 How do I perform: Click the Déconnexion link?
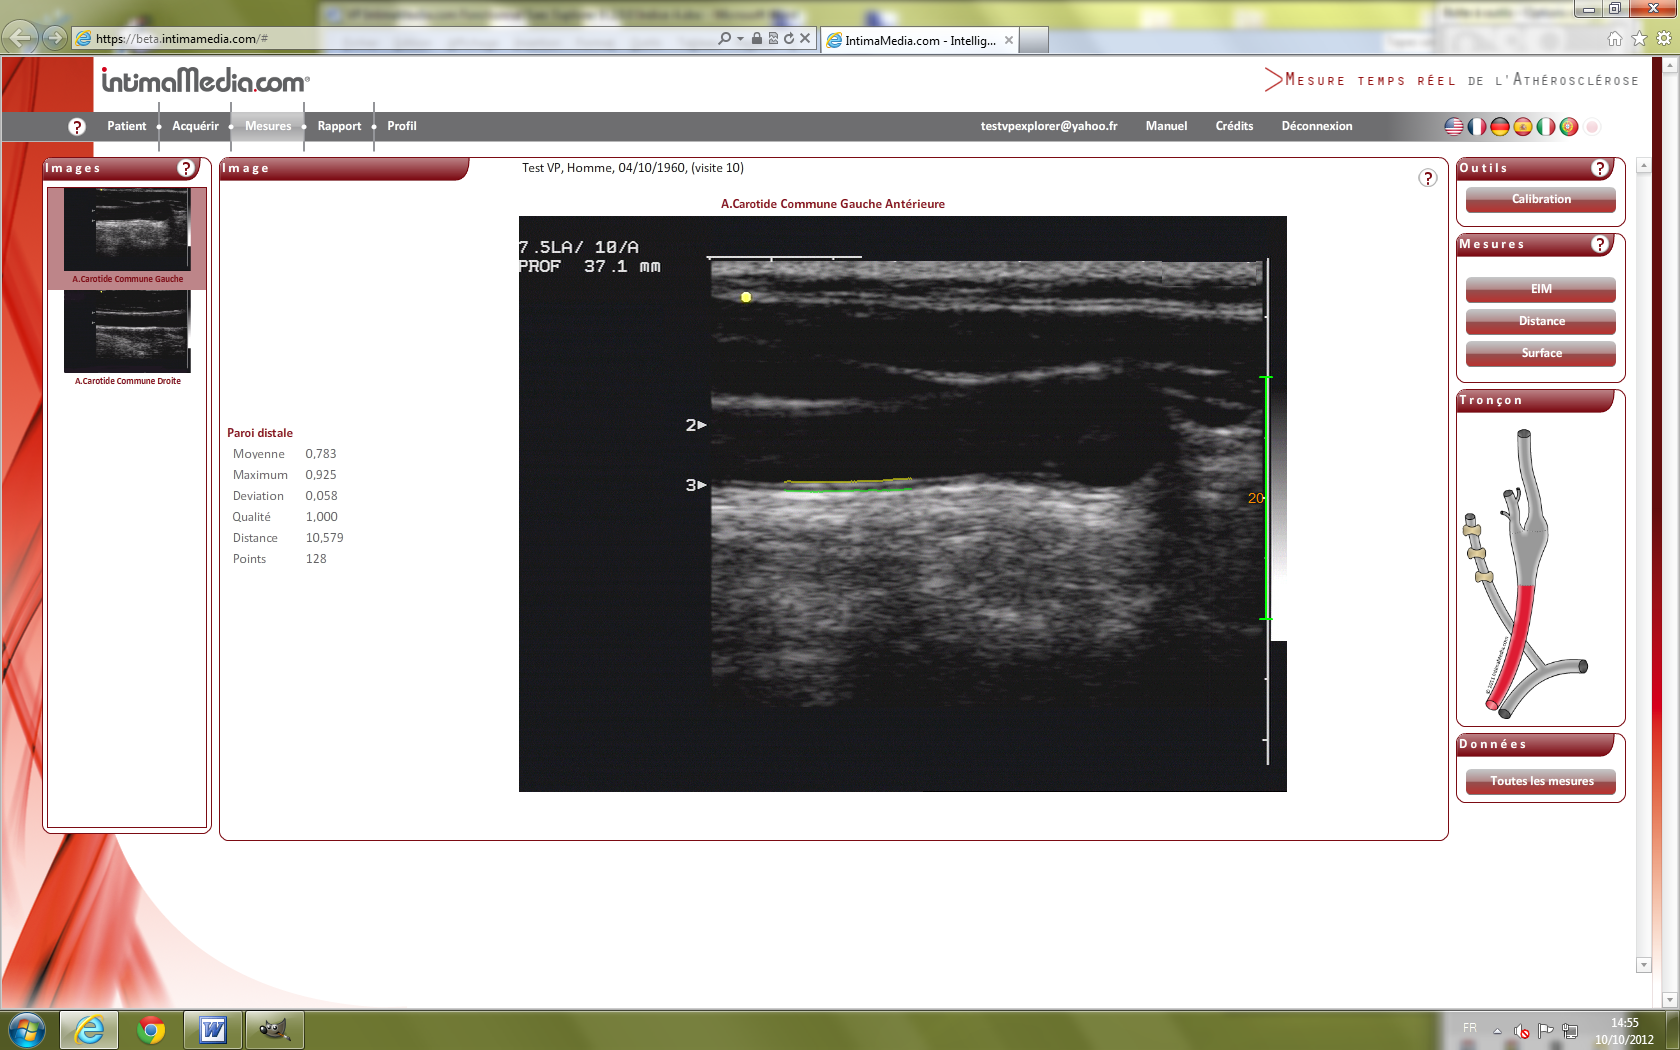1316,126
